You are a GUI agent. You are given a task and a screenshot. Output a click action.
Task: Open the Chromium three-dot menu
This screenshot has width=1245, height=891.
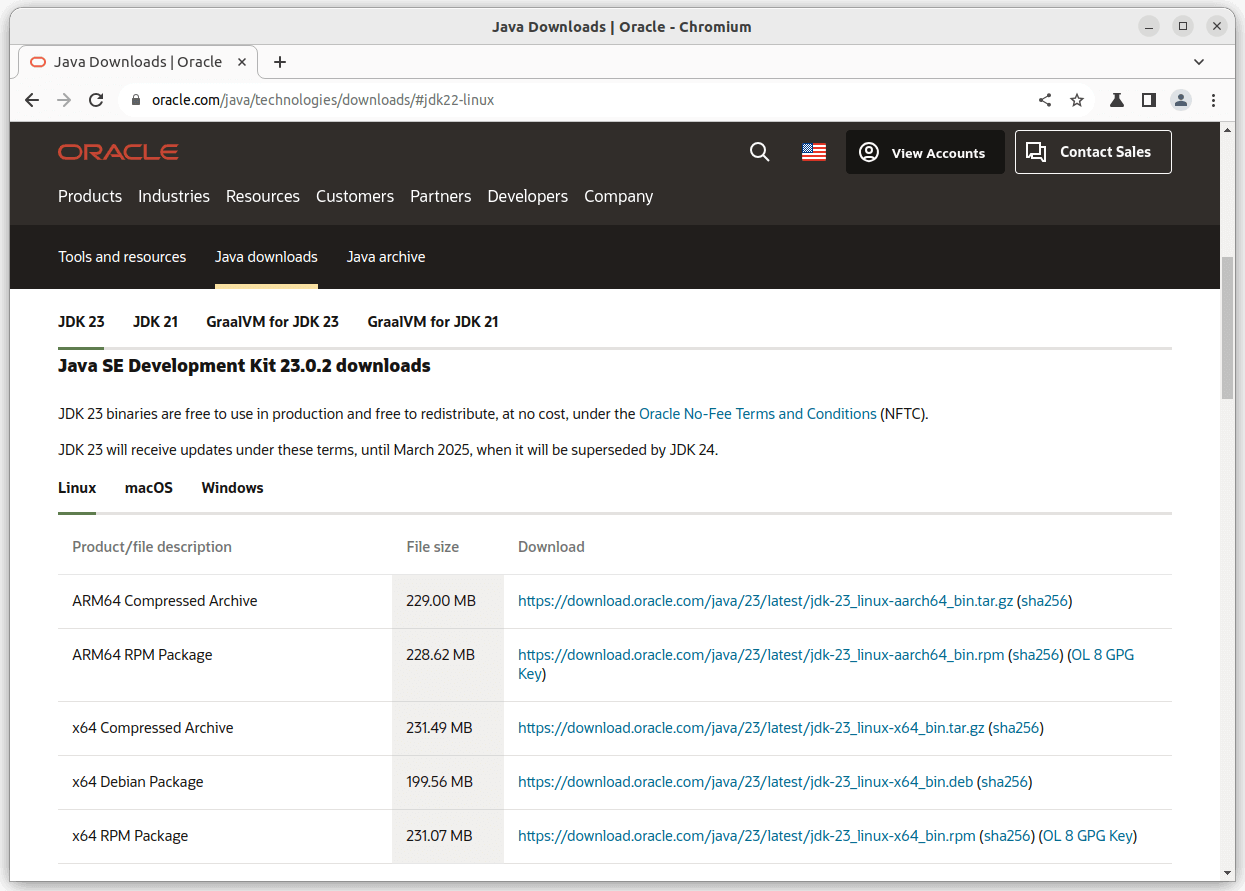tap(1213, 100)
